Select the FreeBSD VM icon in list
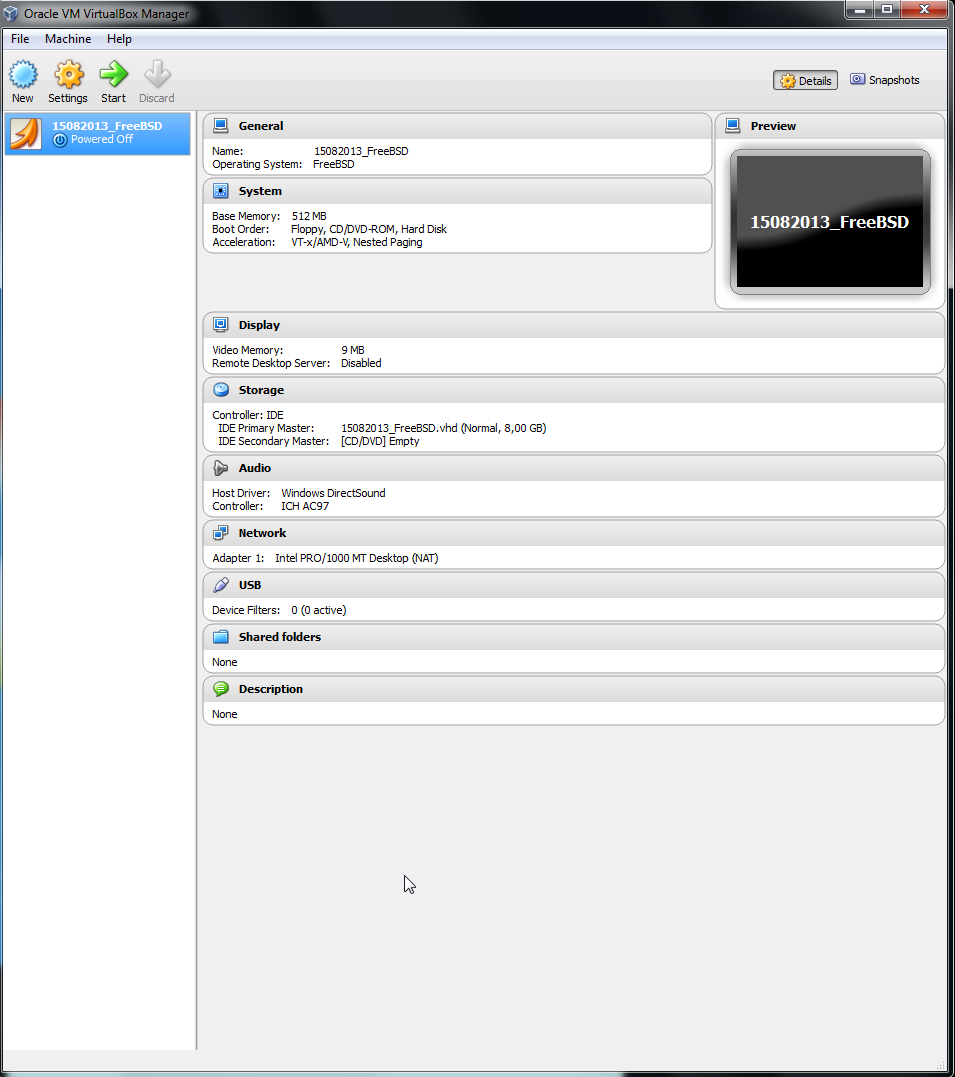Viewport: 955px width, 1077px height. tap(26, 133)
